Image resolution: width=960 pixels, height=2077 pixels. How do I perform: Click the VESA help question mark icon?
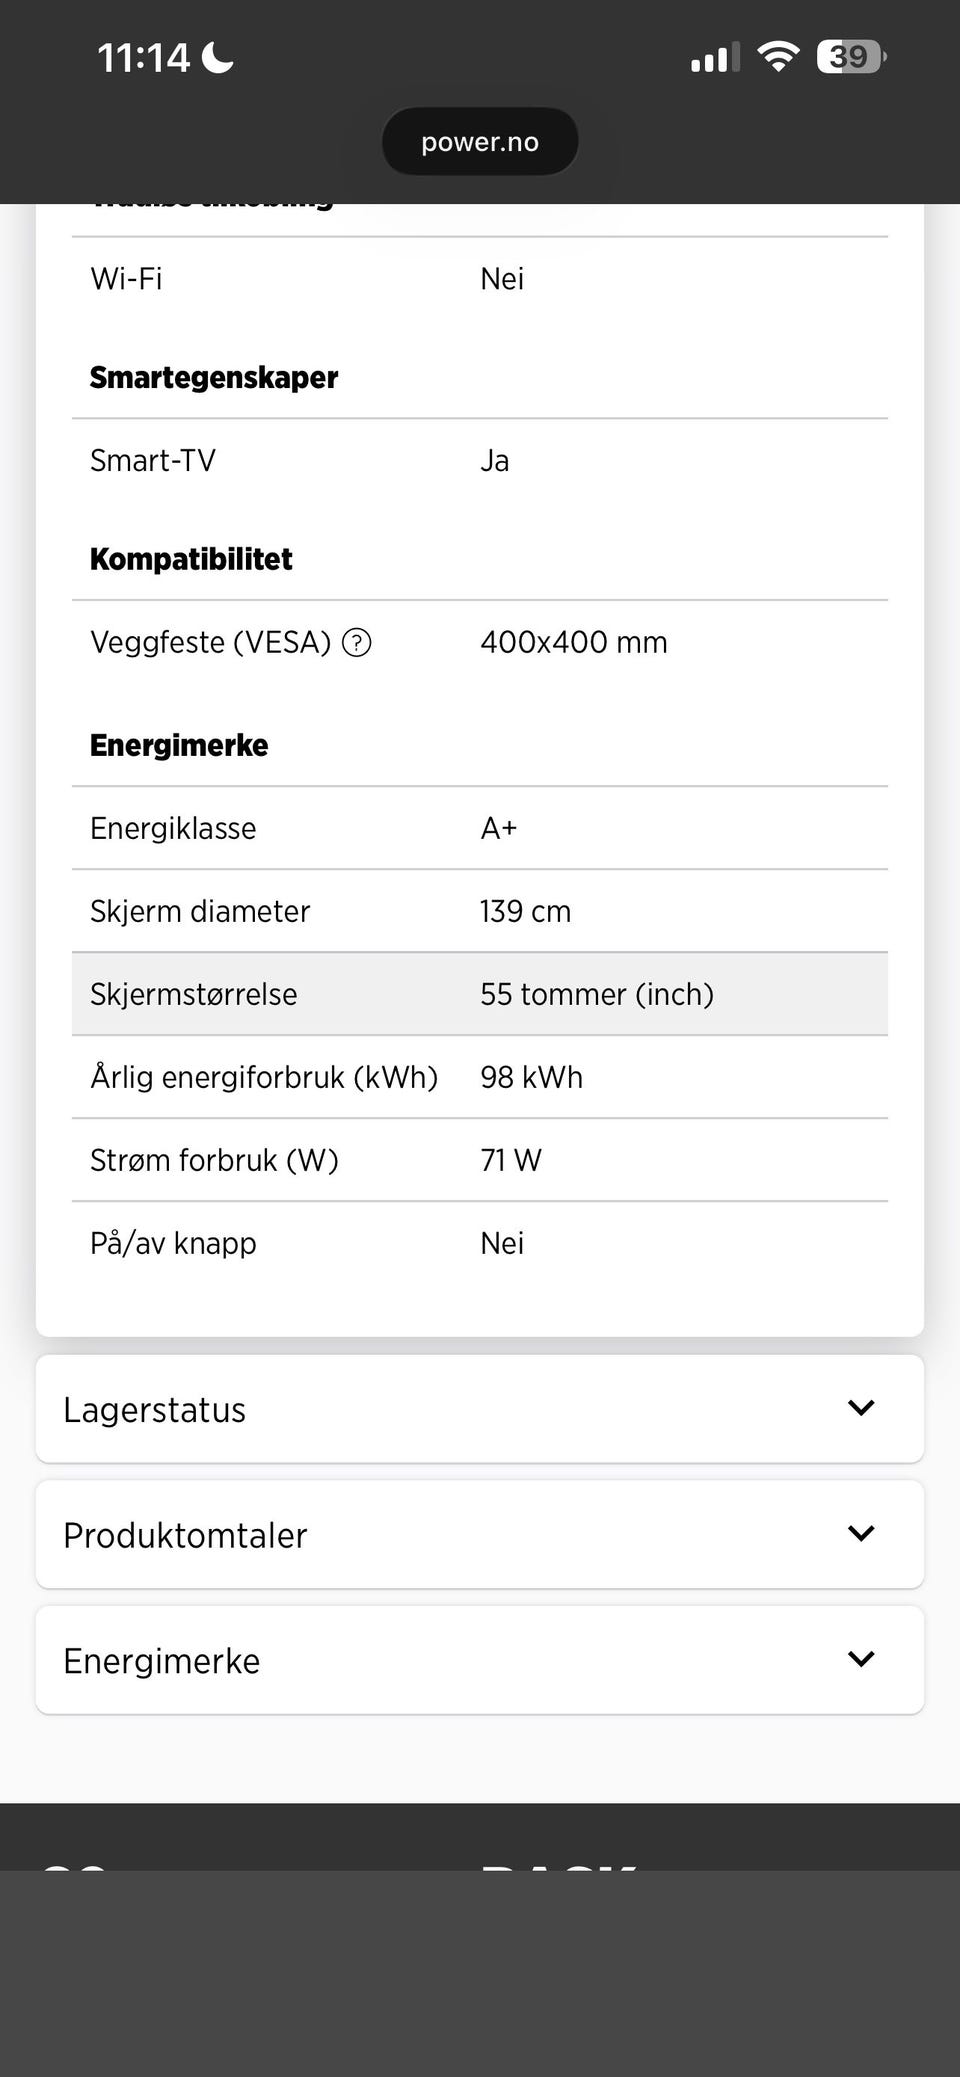(357, 642)
